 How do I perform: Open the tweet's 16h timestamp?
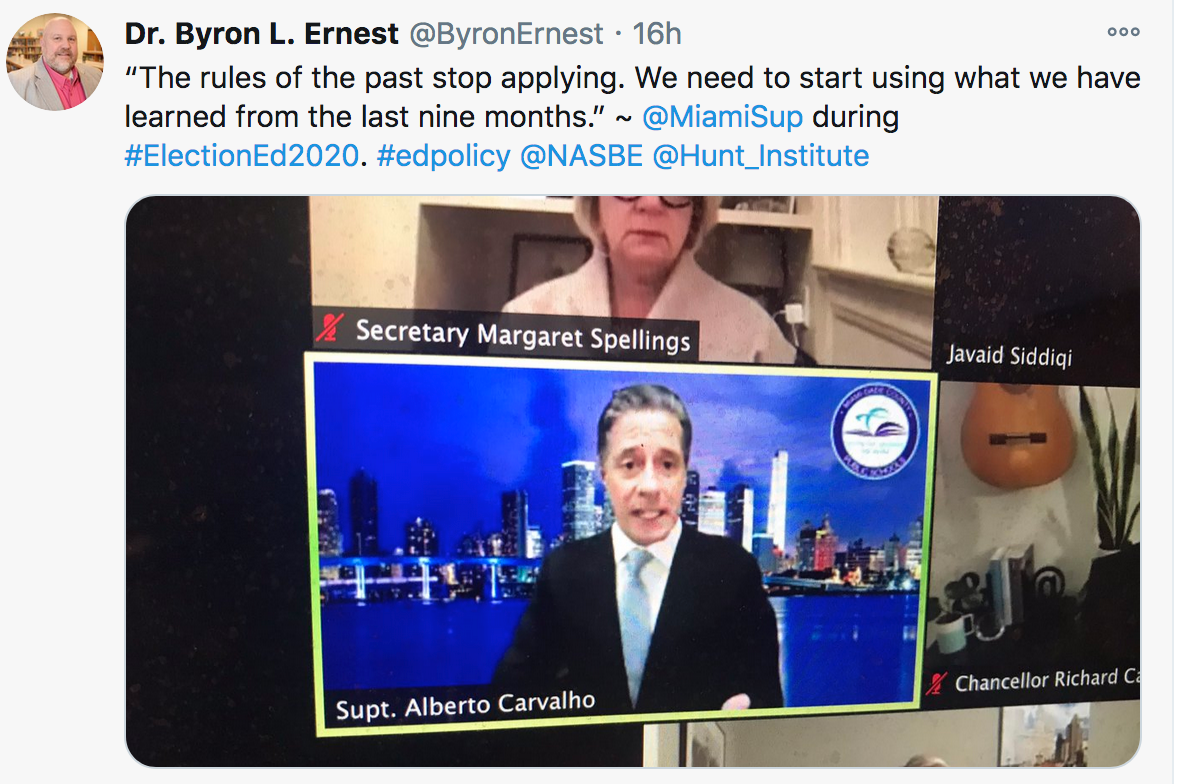coord(657,34)
